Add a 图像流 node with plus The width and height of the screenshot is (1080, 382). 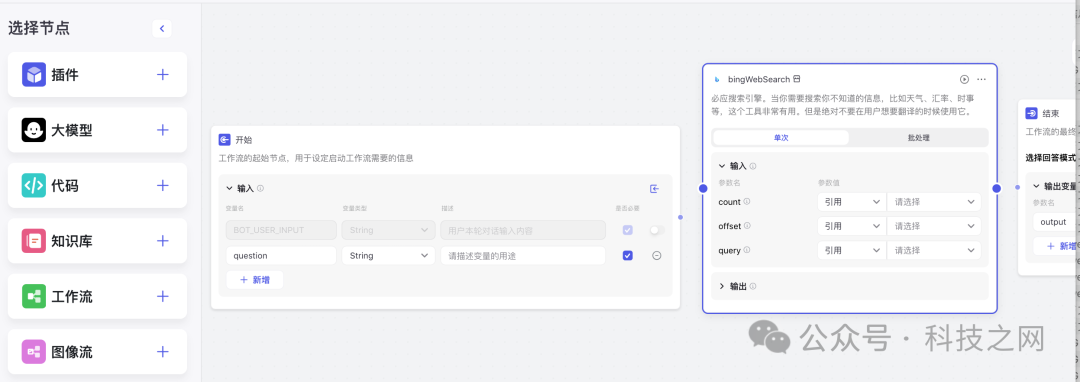point(163,352)
